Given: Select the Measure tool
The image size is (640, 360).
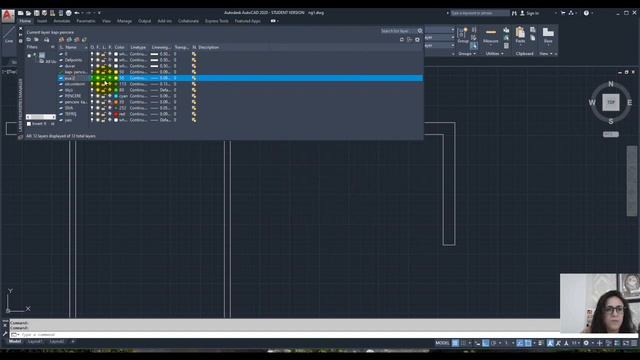Looking at the screenshot, I should [491, 36].
